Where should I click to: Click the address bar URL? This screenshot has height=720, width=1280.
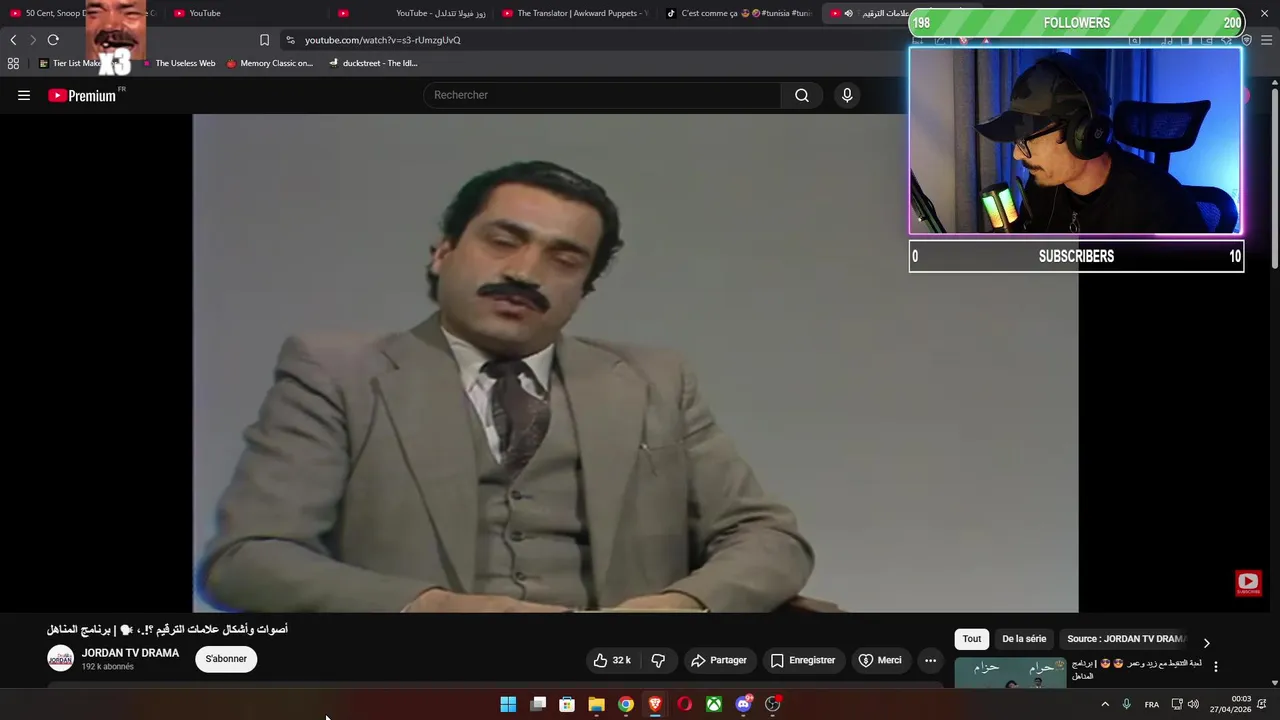pyautogui.click(x=383, y=40)
